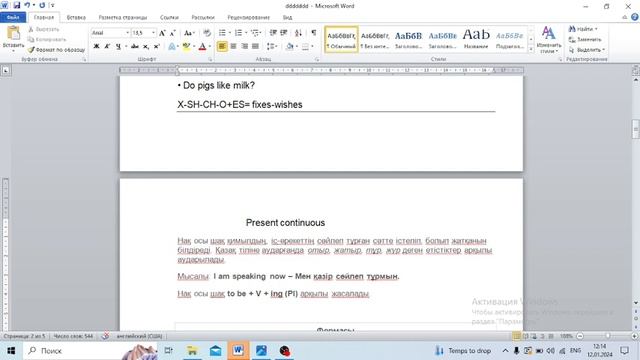Toggle superscript formatting
640x360 pixels.
click(156, 47)
